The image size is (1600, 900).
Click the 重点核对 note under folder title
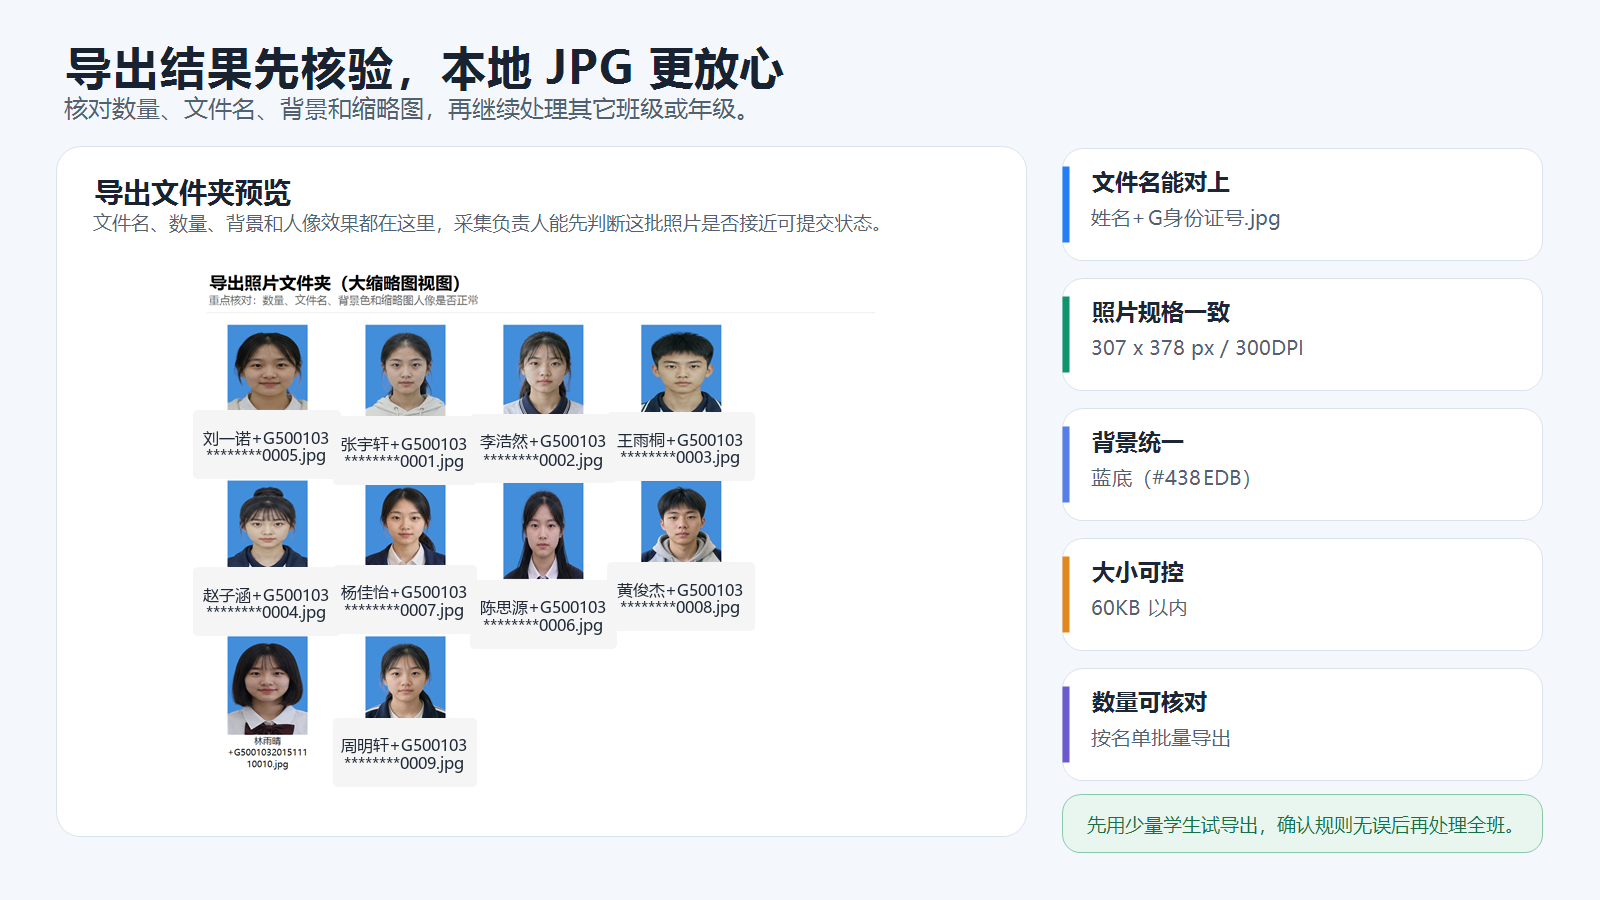point(343,300)
